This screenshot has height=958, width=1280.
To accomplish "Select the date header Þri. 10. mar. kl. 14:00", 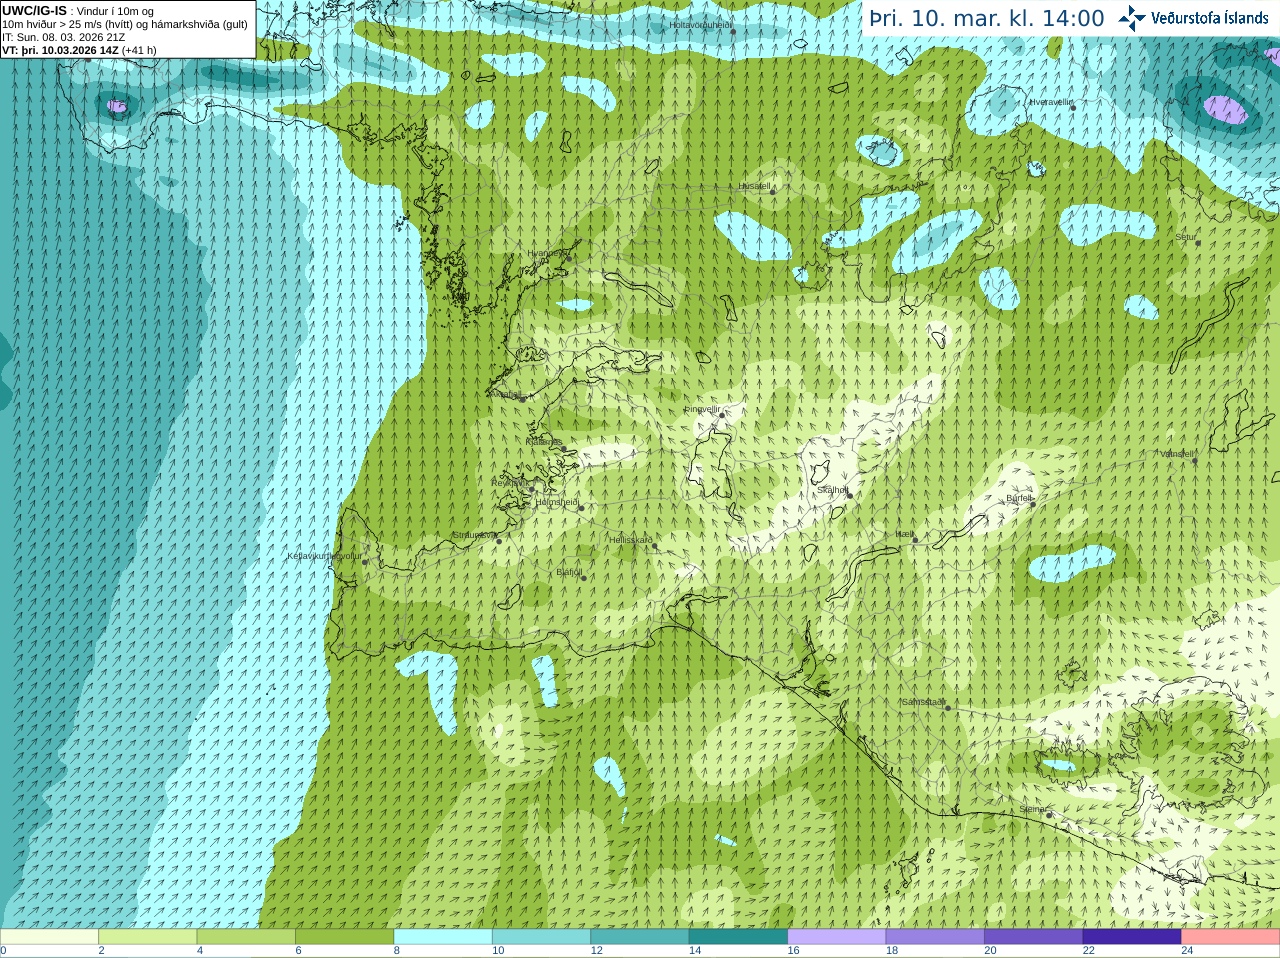I will coord(987,18).
